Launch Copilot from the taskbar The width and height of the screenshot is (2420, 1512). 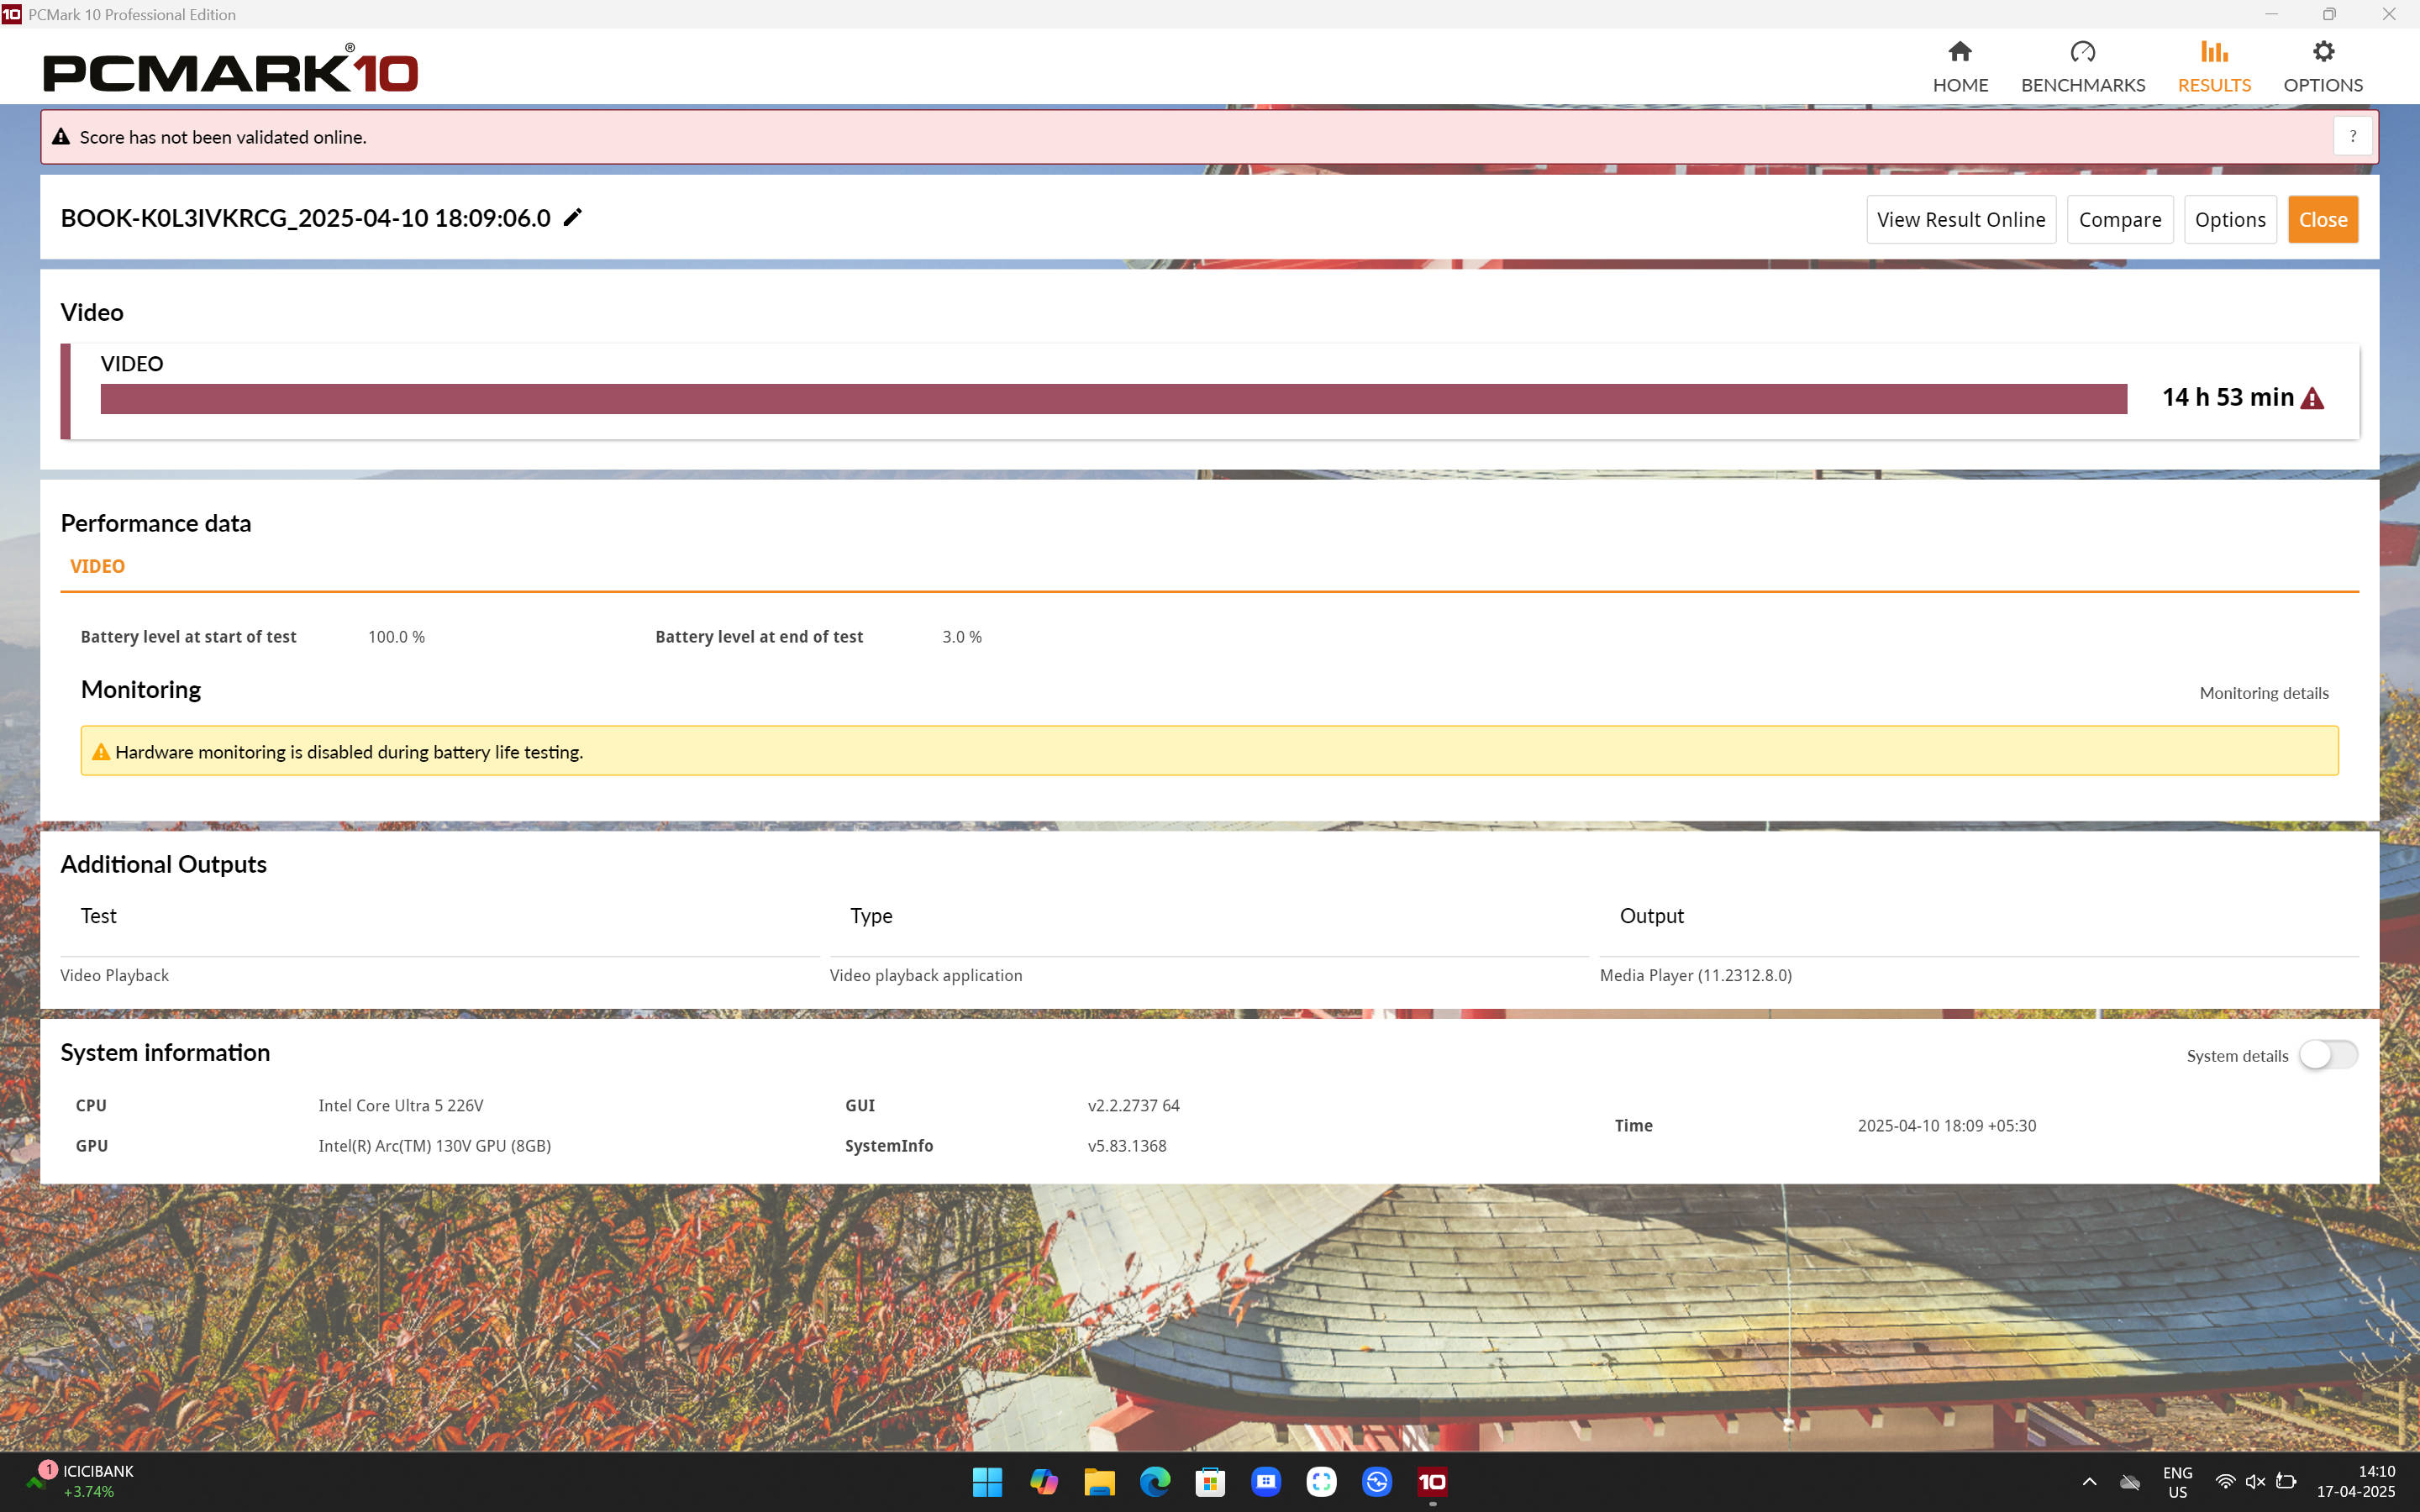pyautogui.click(x=1043, y=1482)
